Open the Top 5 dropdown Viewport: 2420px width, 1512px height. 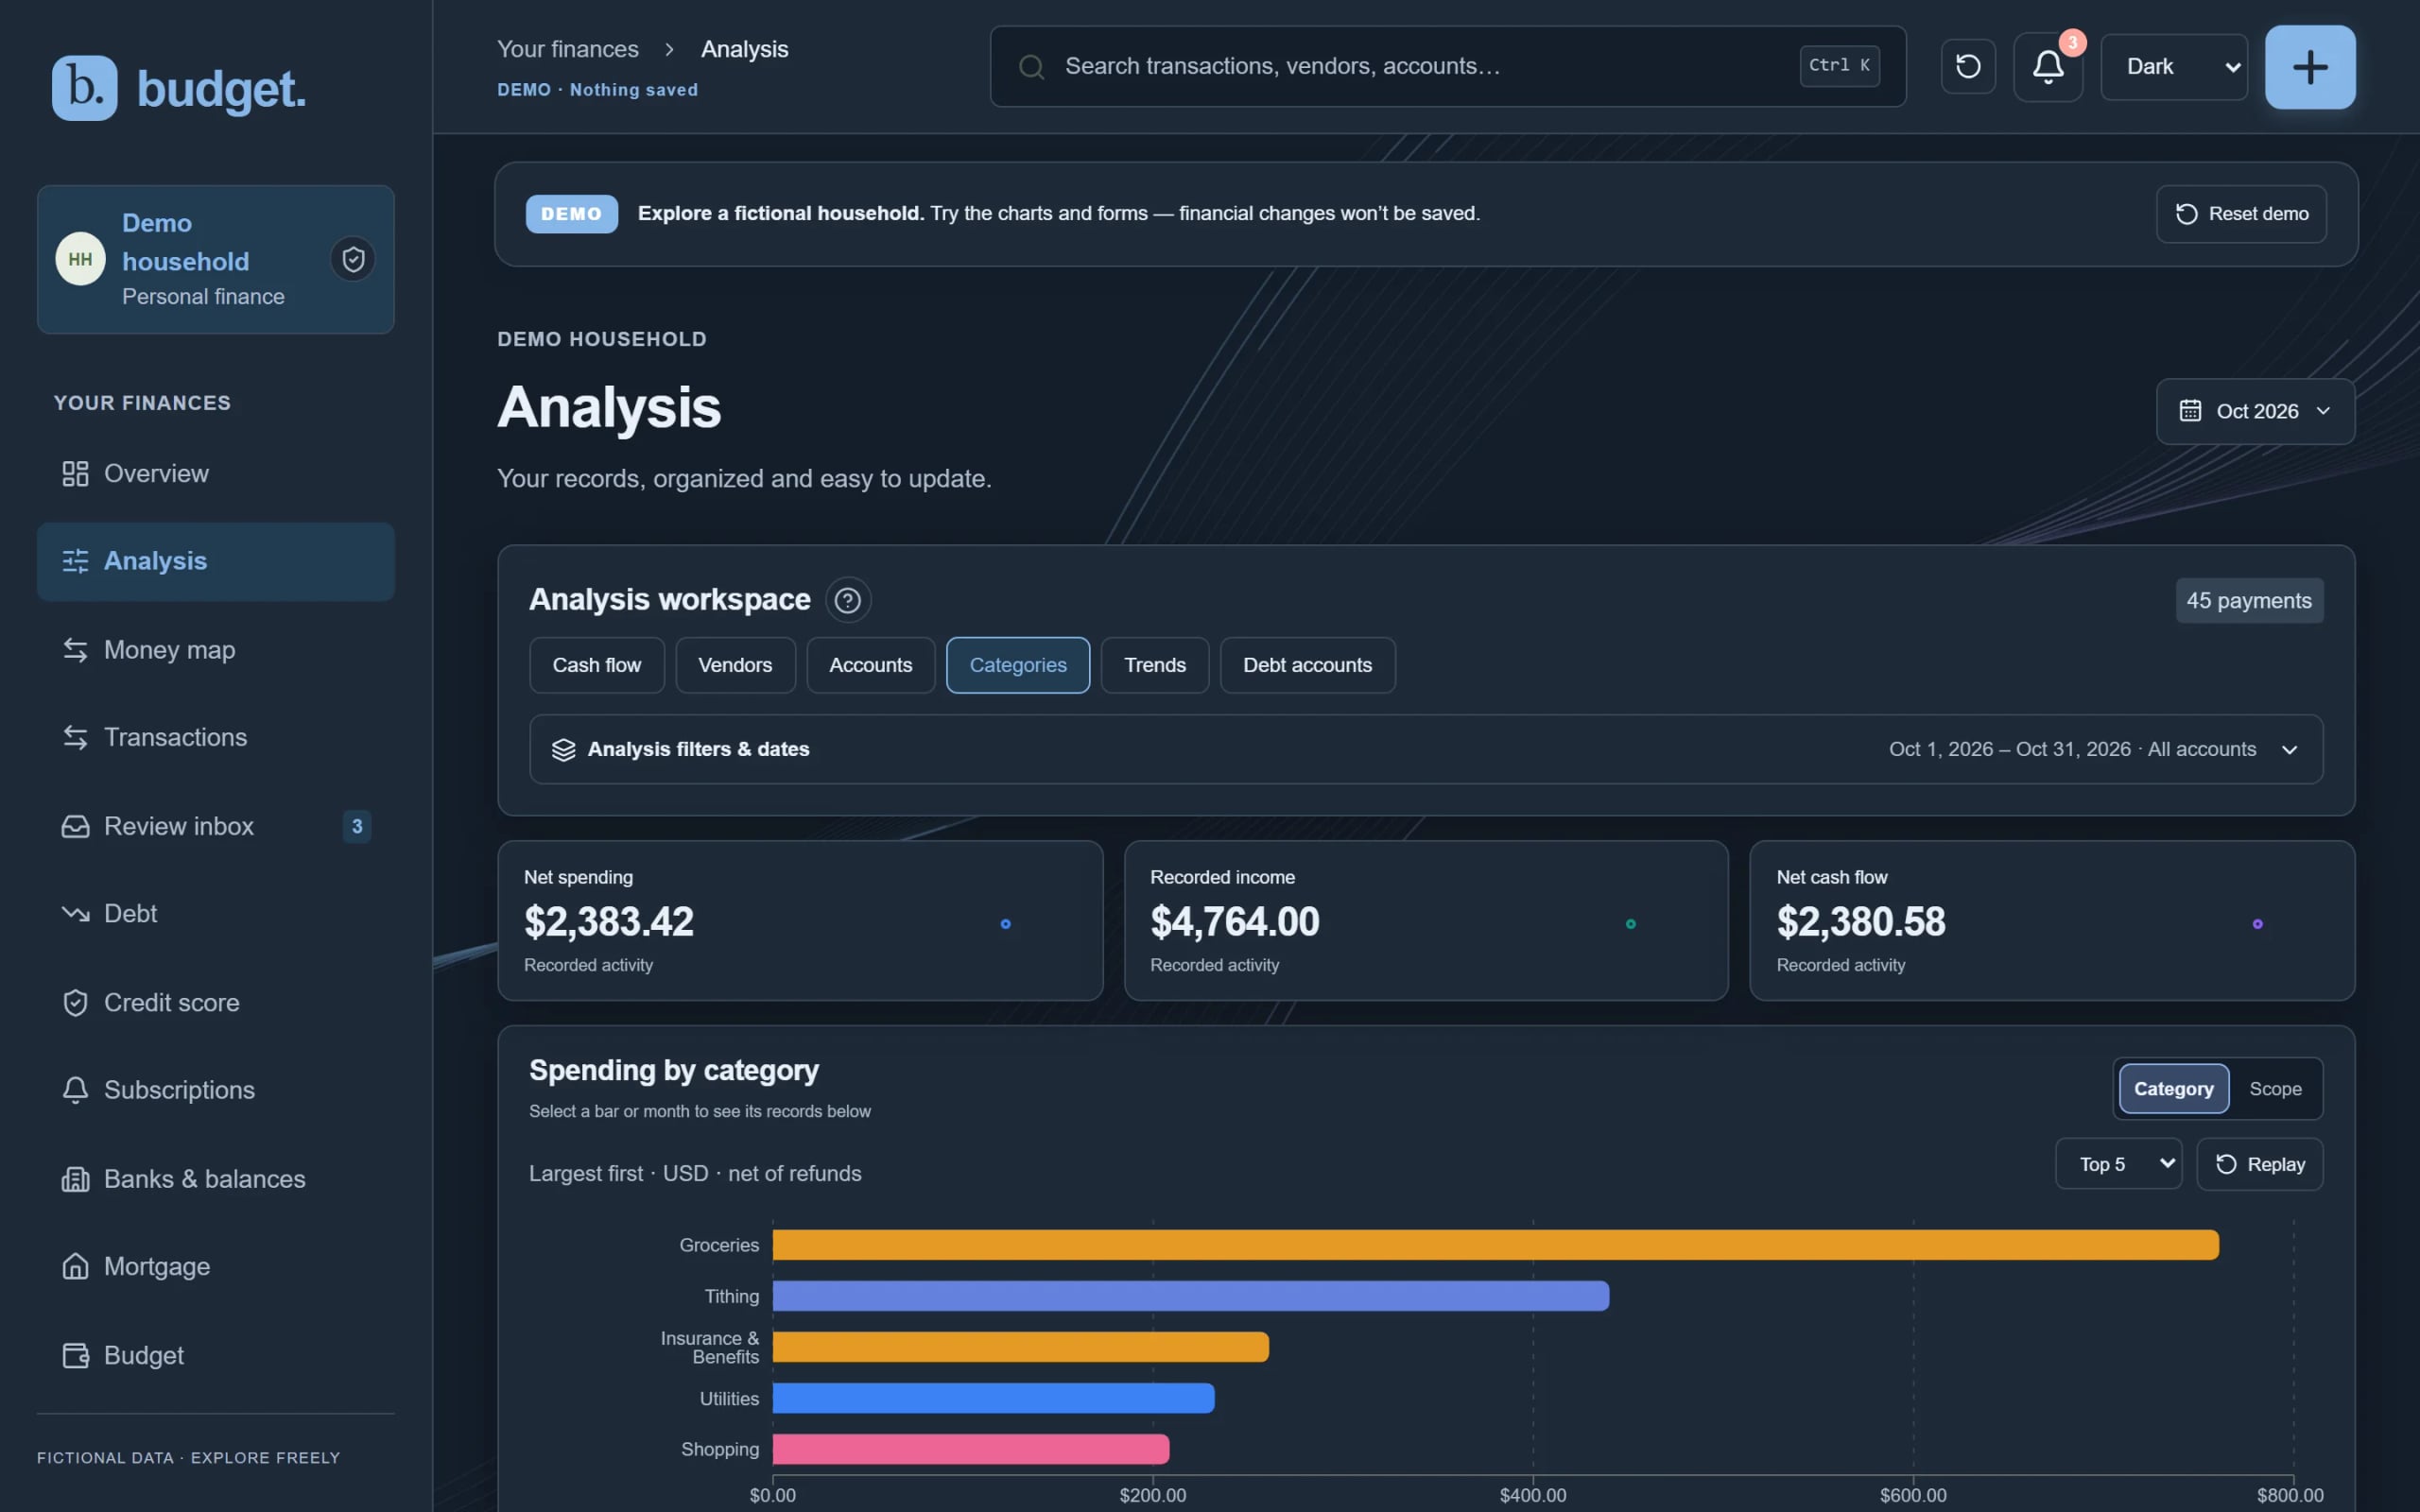coord(2118,1164)
